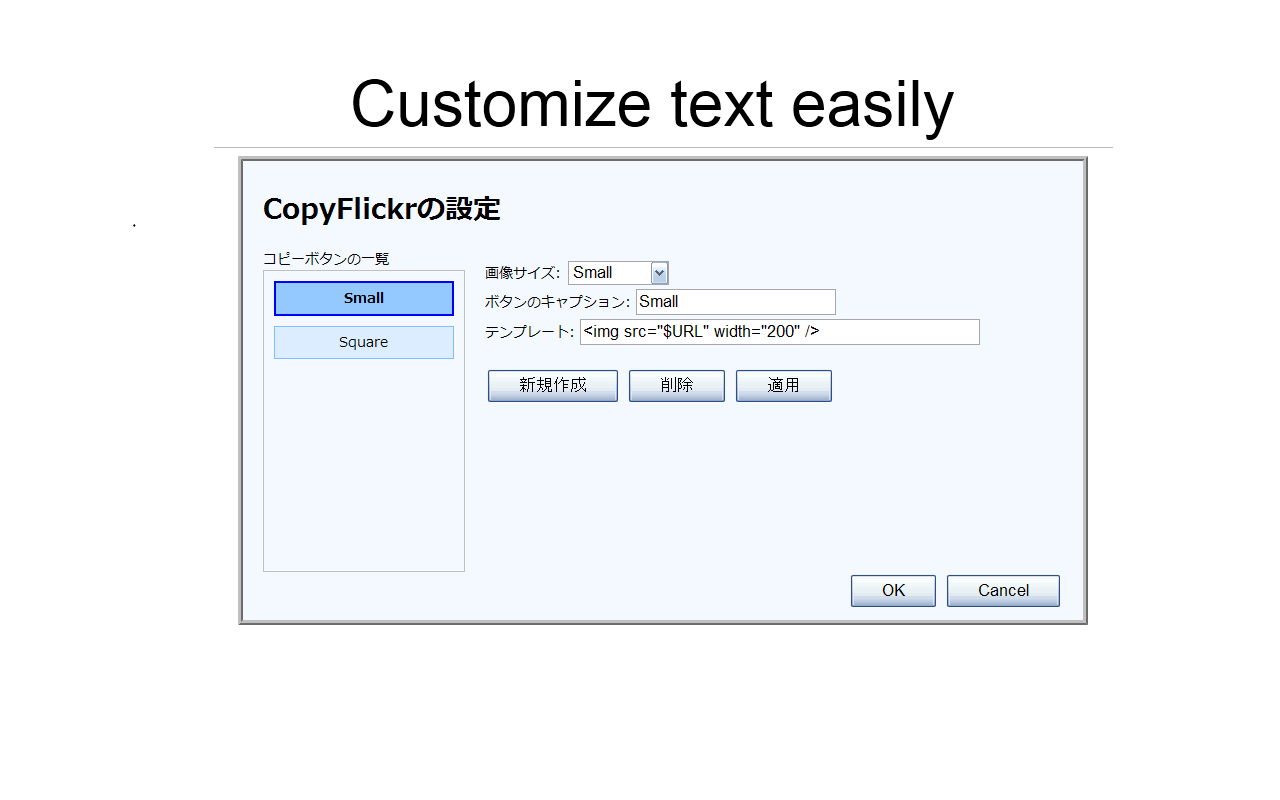Click the dialog window border frame
Screen dimensions: 1280x800
pyautogui.click(x=662, y=160)
